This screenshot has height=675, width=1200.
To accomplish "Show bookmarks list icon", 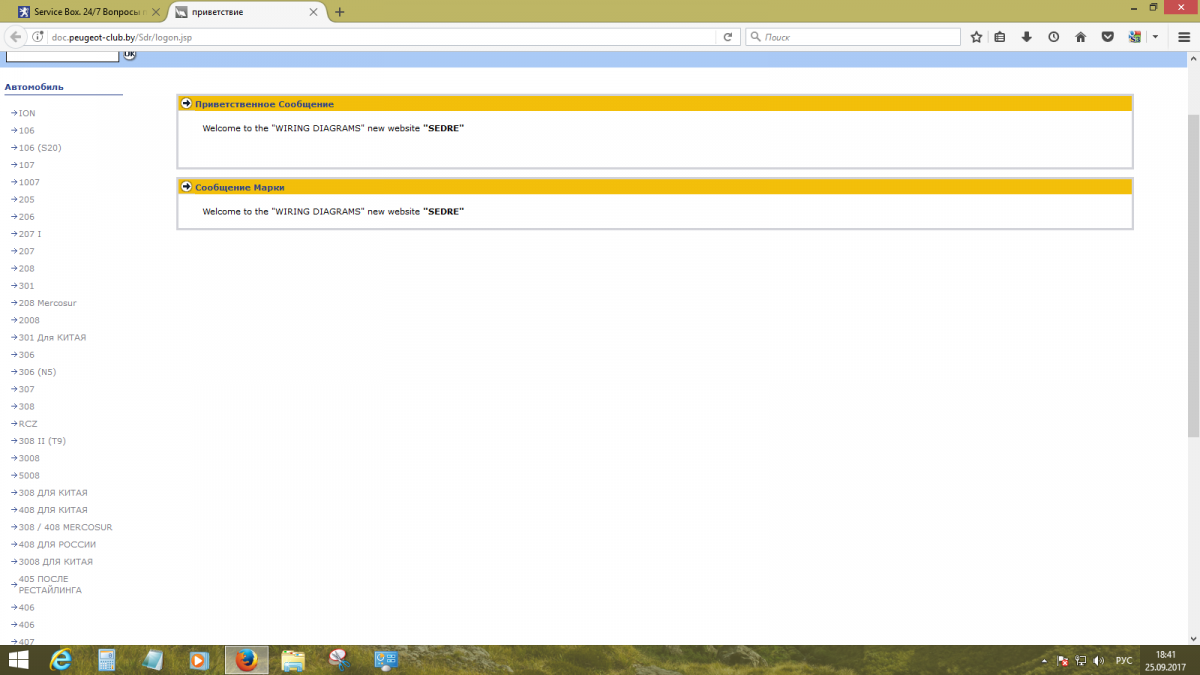I will [x=1000, y=37].
